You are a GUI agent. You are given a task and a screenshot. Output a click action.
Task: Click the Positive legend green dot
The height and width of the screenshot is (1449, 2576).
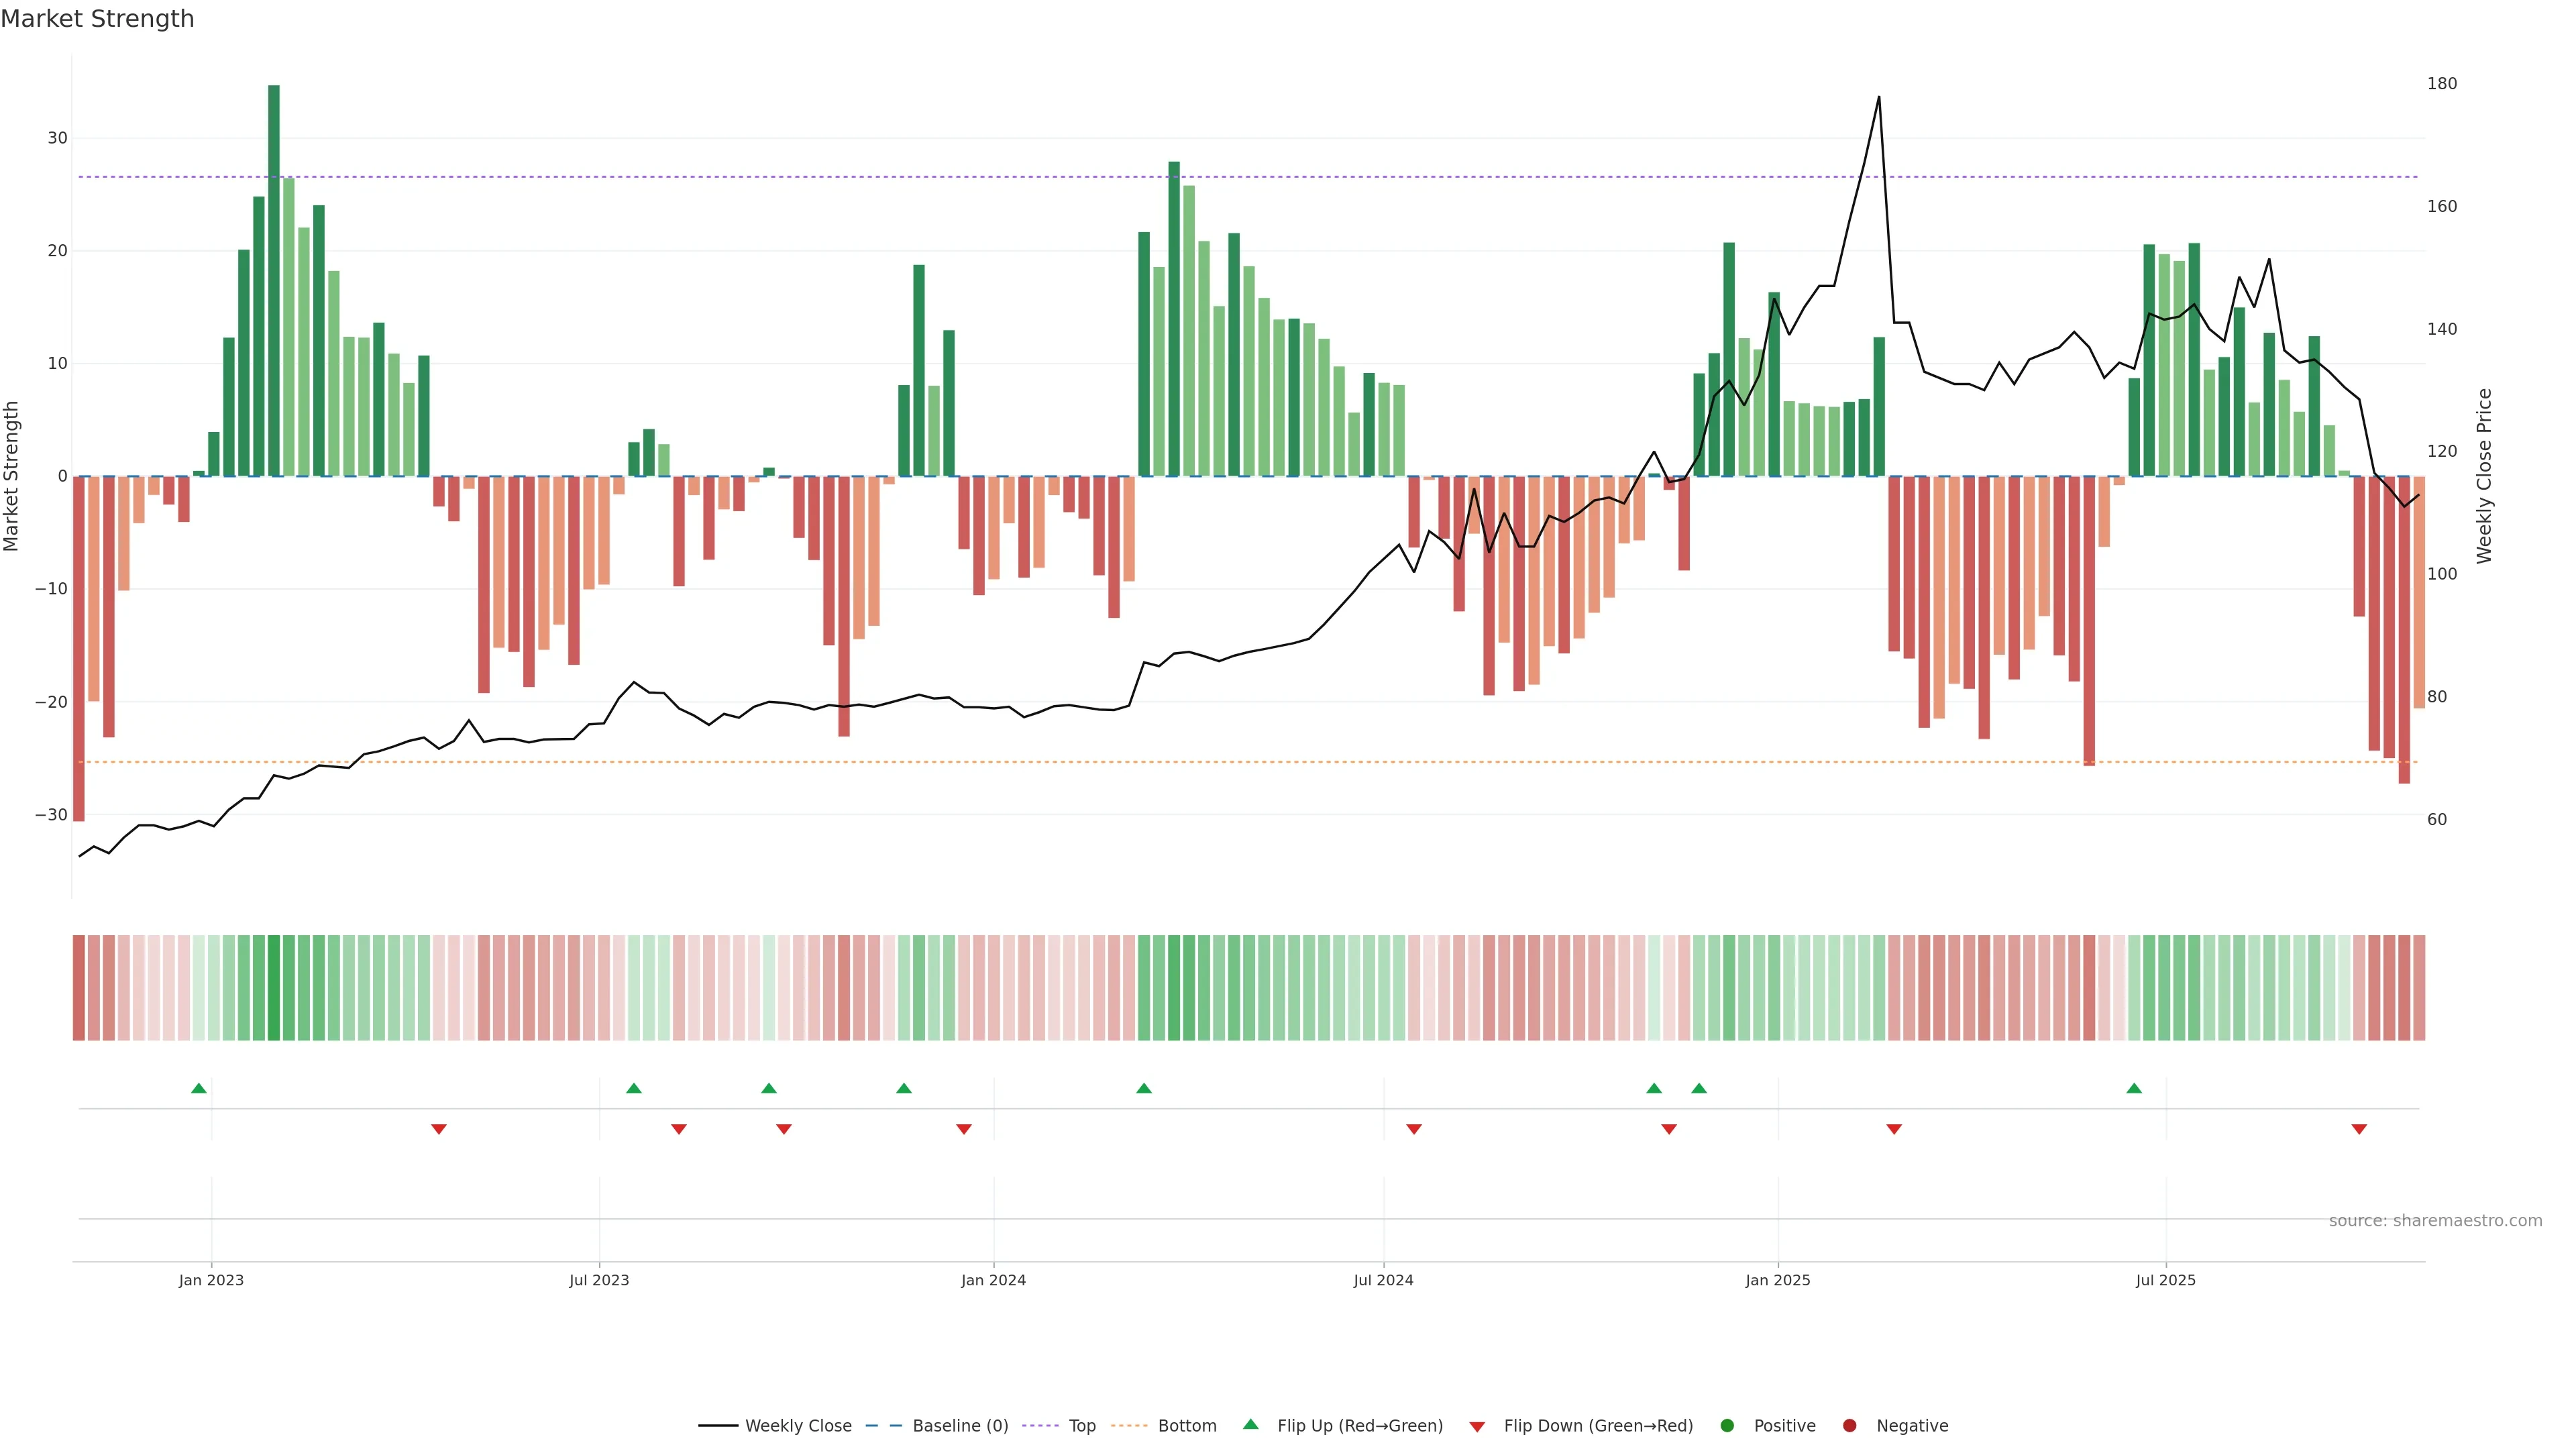[x=1727, y=1426]
